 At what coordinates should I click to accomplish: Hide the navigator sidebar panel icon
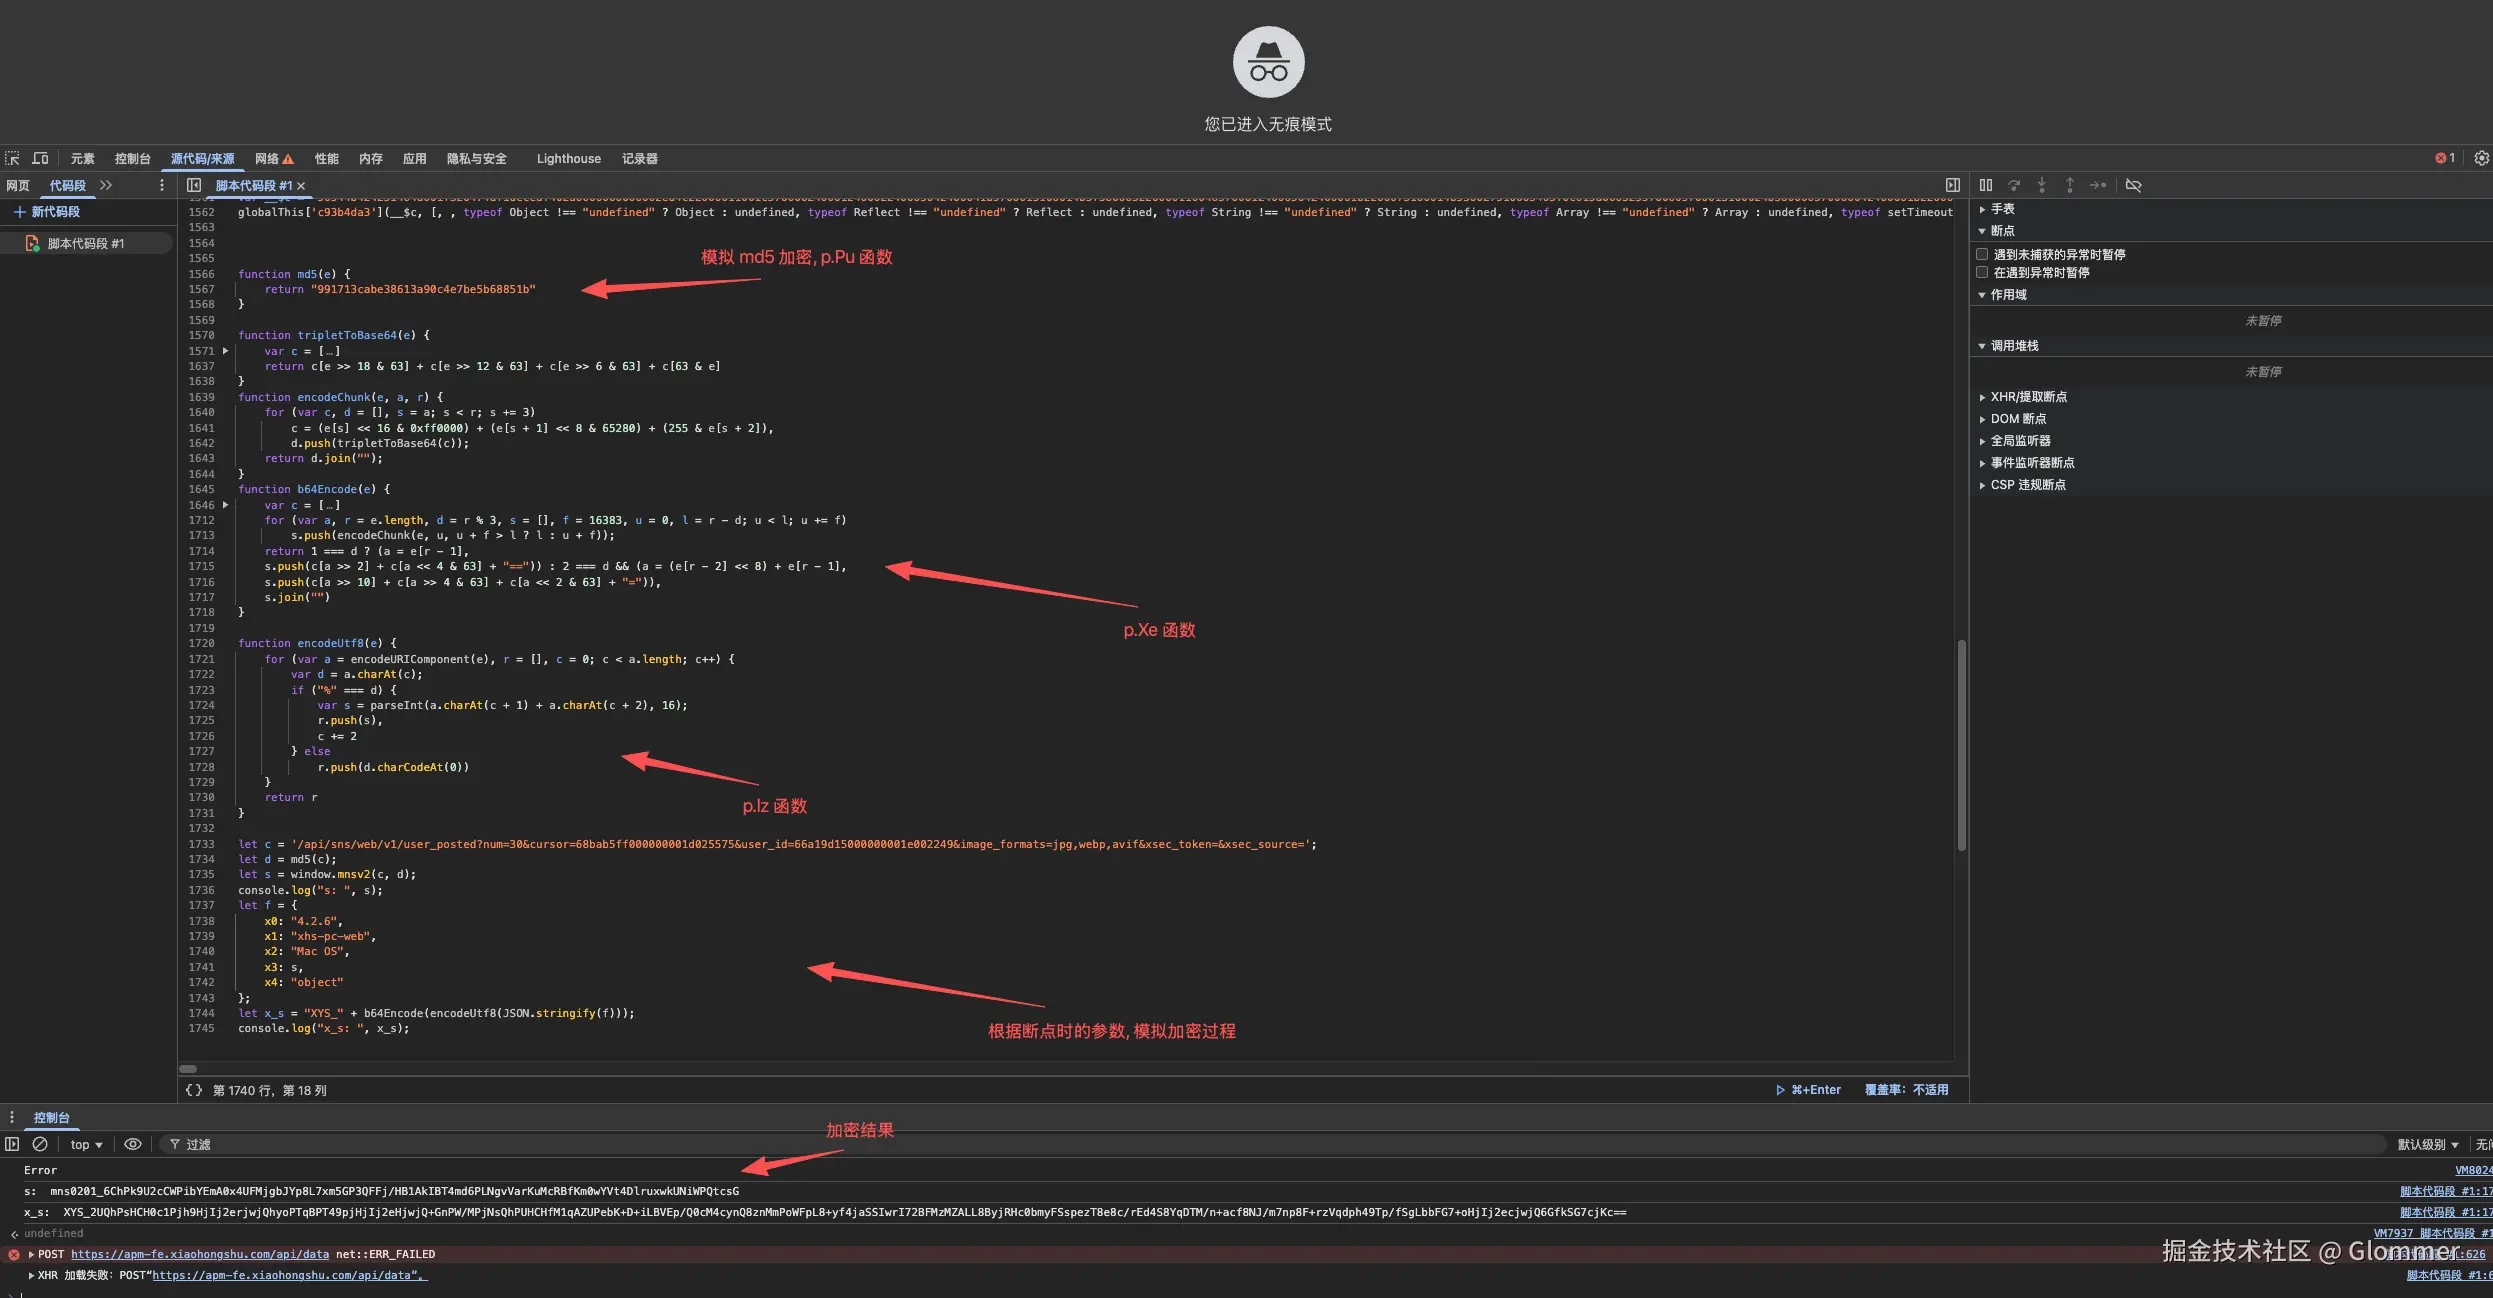tap(194, 185)
